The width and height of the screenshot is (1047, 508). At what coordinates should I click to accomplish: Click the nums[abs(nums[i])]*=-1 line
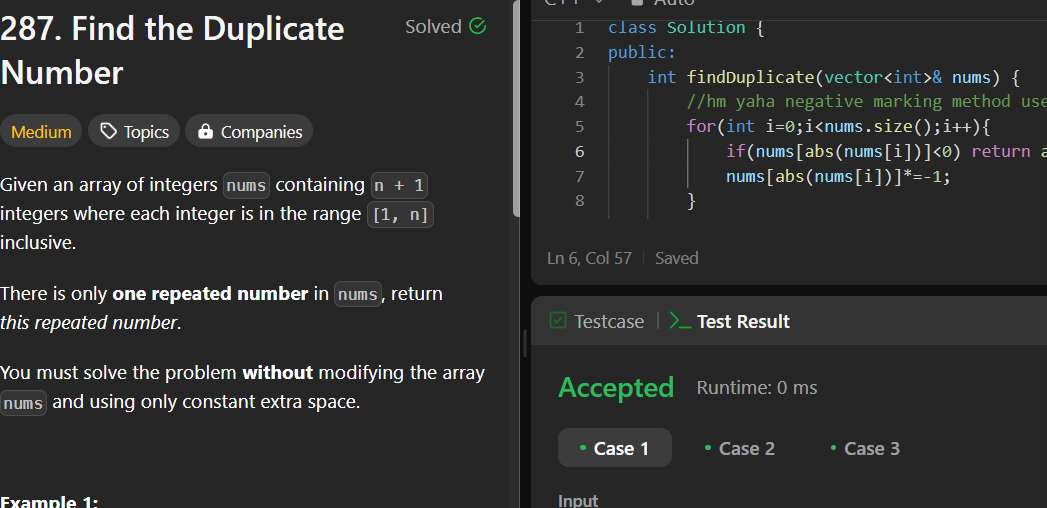(838, 176)
